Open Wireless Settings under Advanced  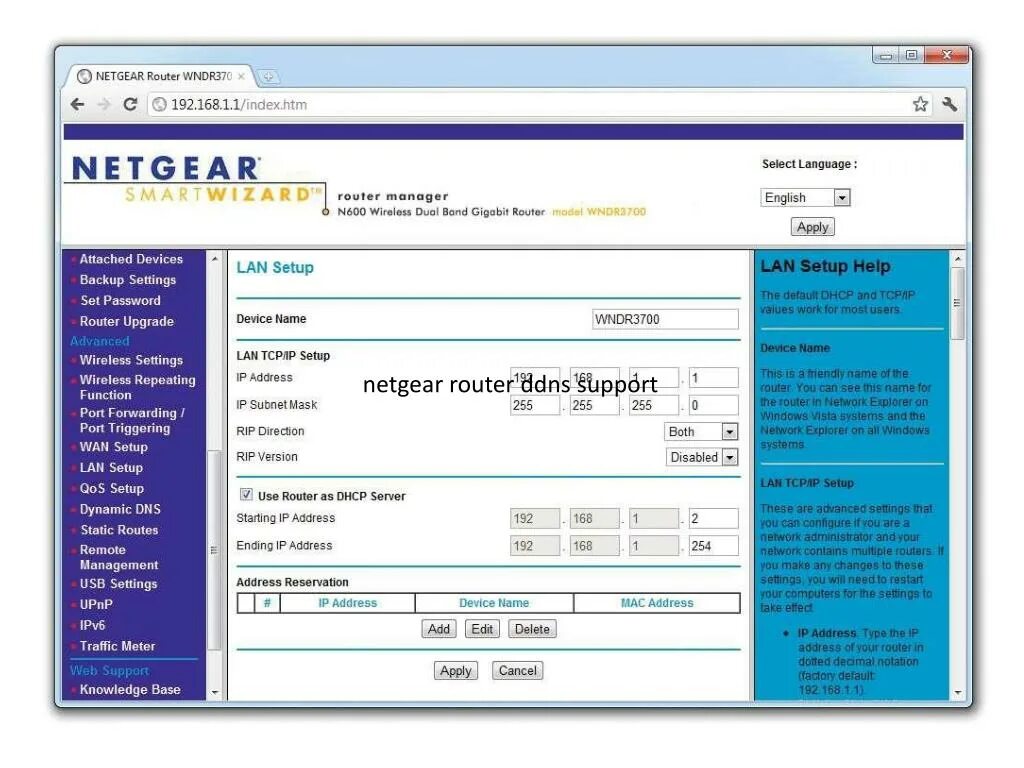pyautogui.click(x=131, y=360)
